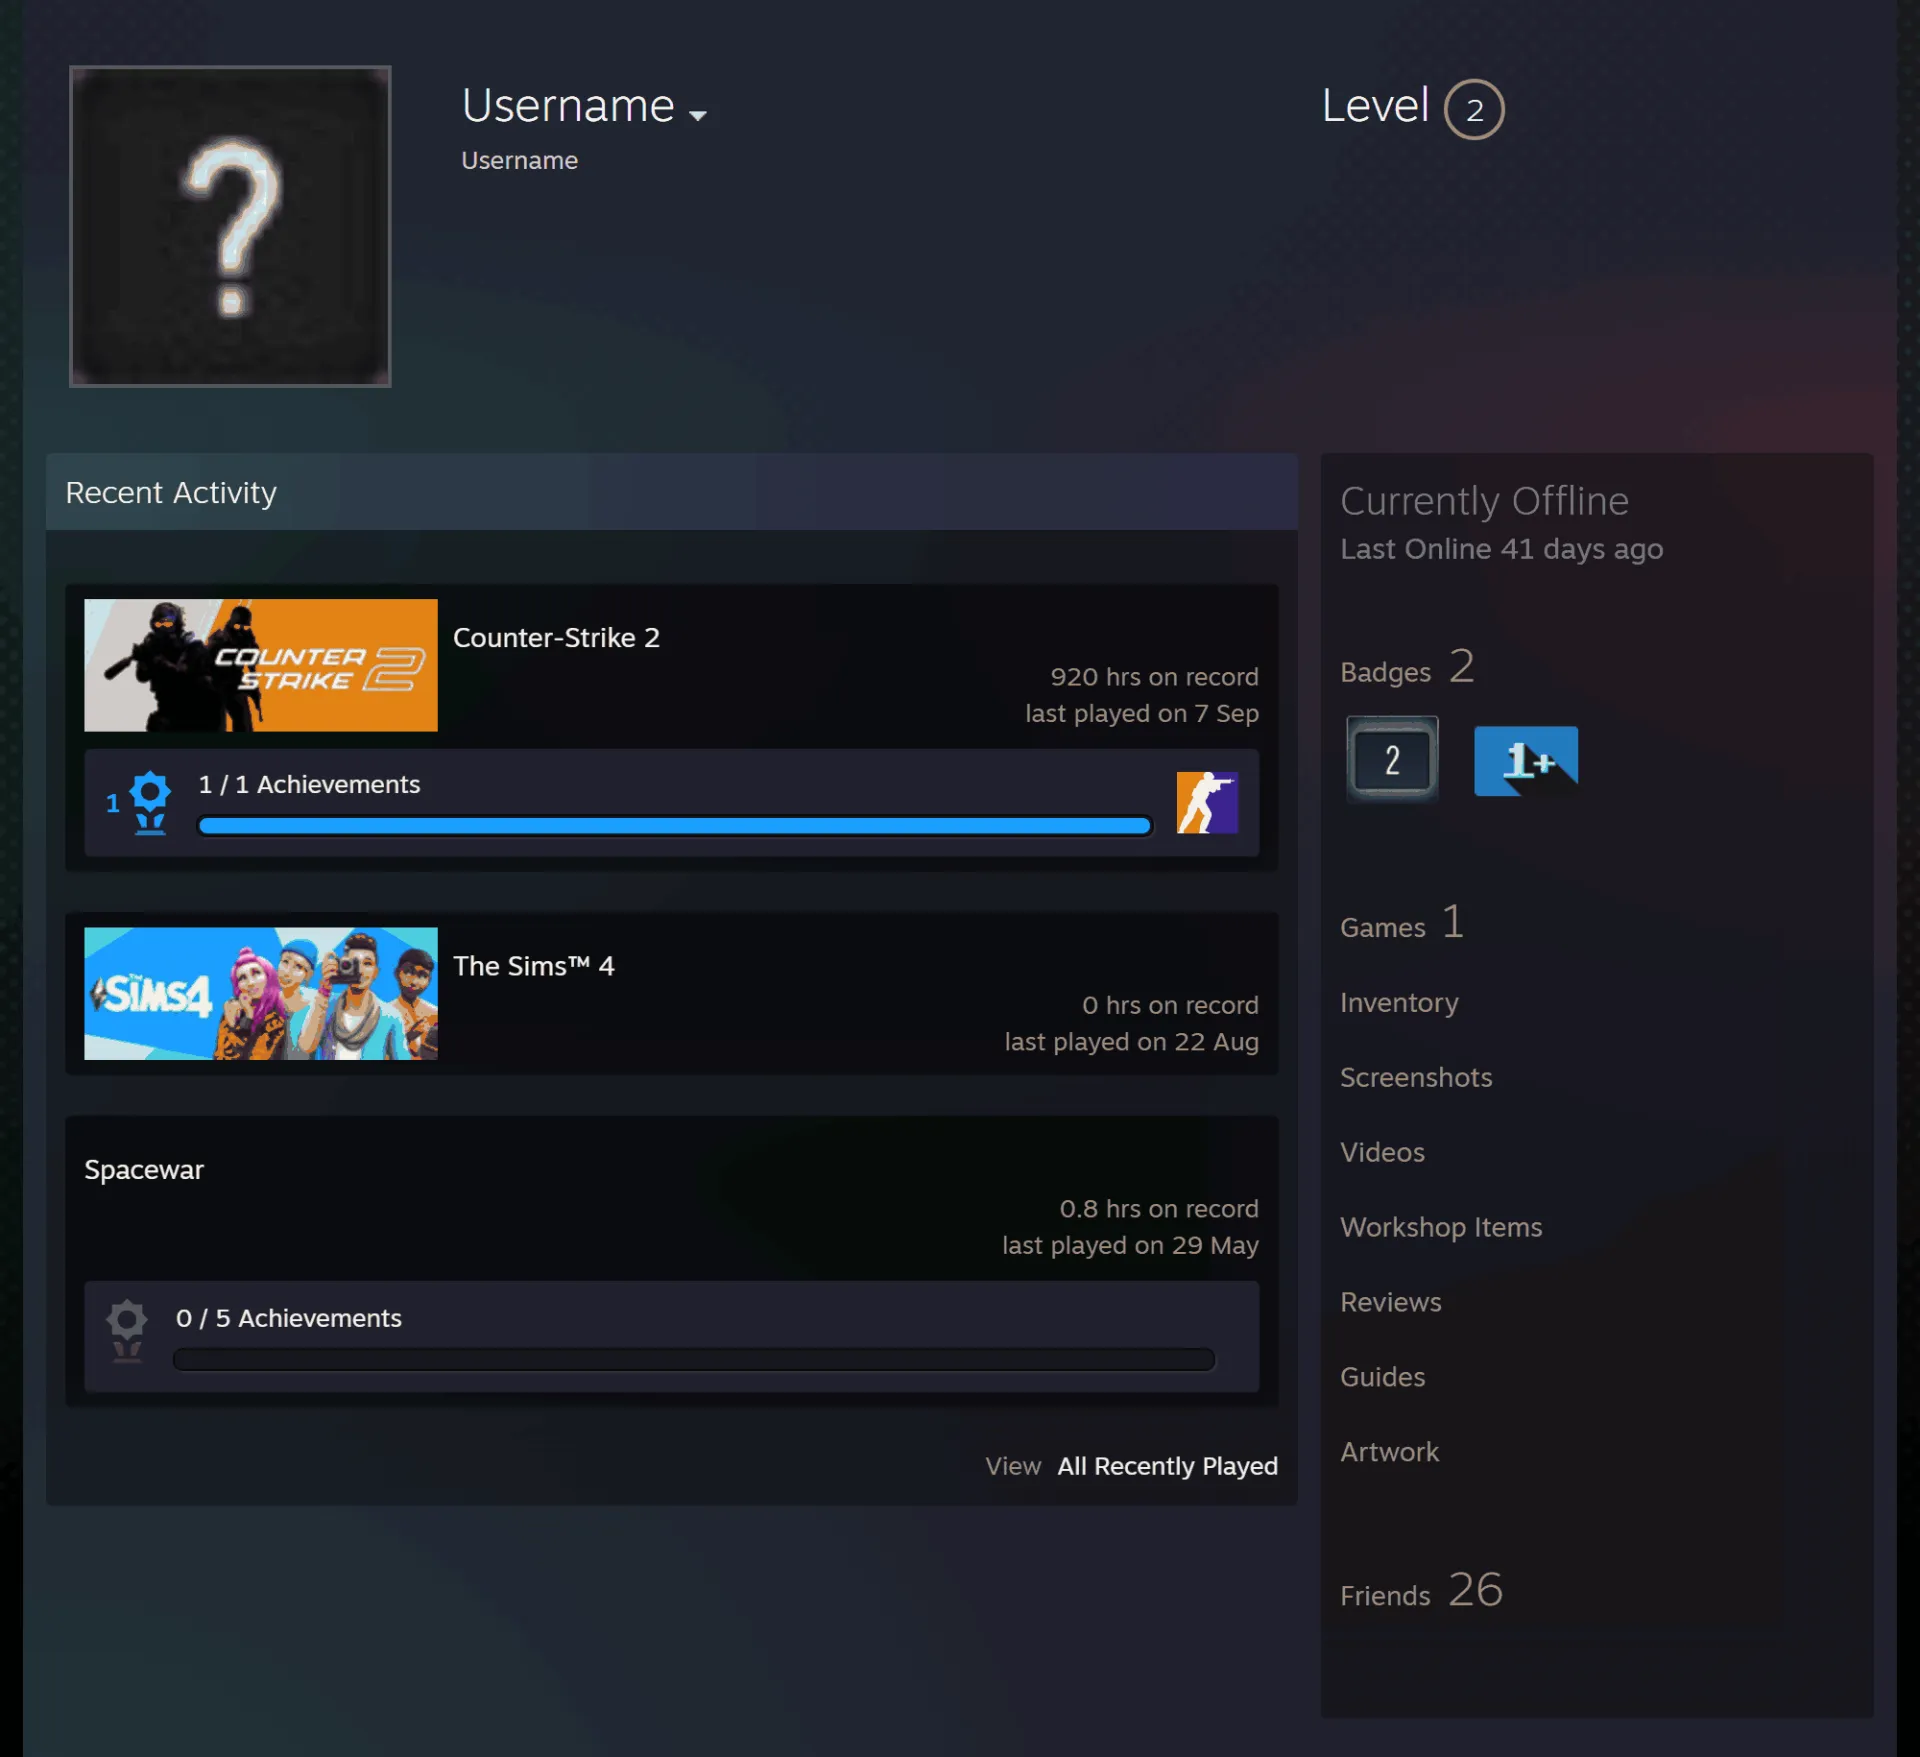The width and height of the screenshot is (1920, 1757).
Task: Click 'last played on 22 Aug' text
Action: point(1131,1042)
